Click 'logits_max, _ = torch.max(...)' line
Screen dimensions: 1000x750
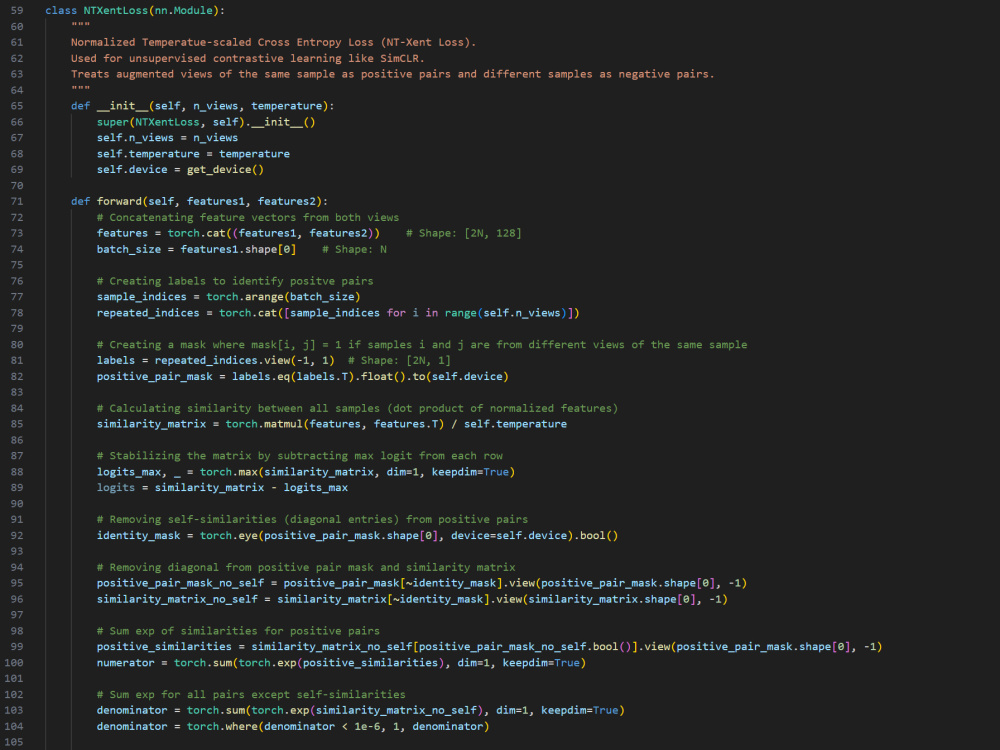pyautogui.click(x=305, y=472)
